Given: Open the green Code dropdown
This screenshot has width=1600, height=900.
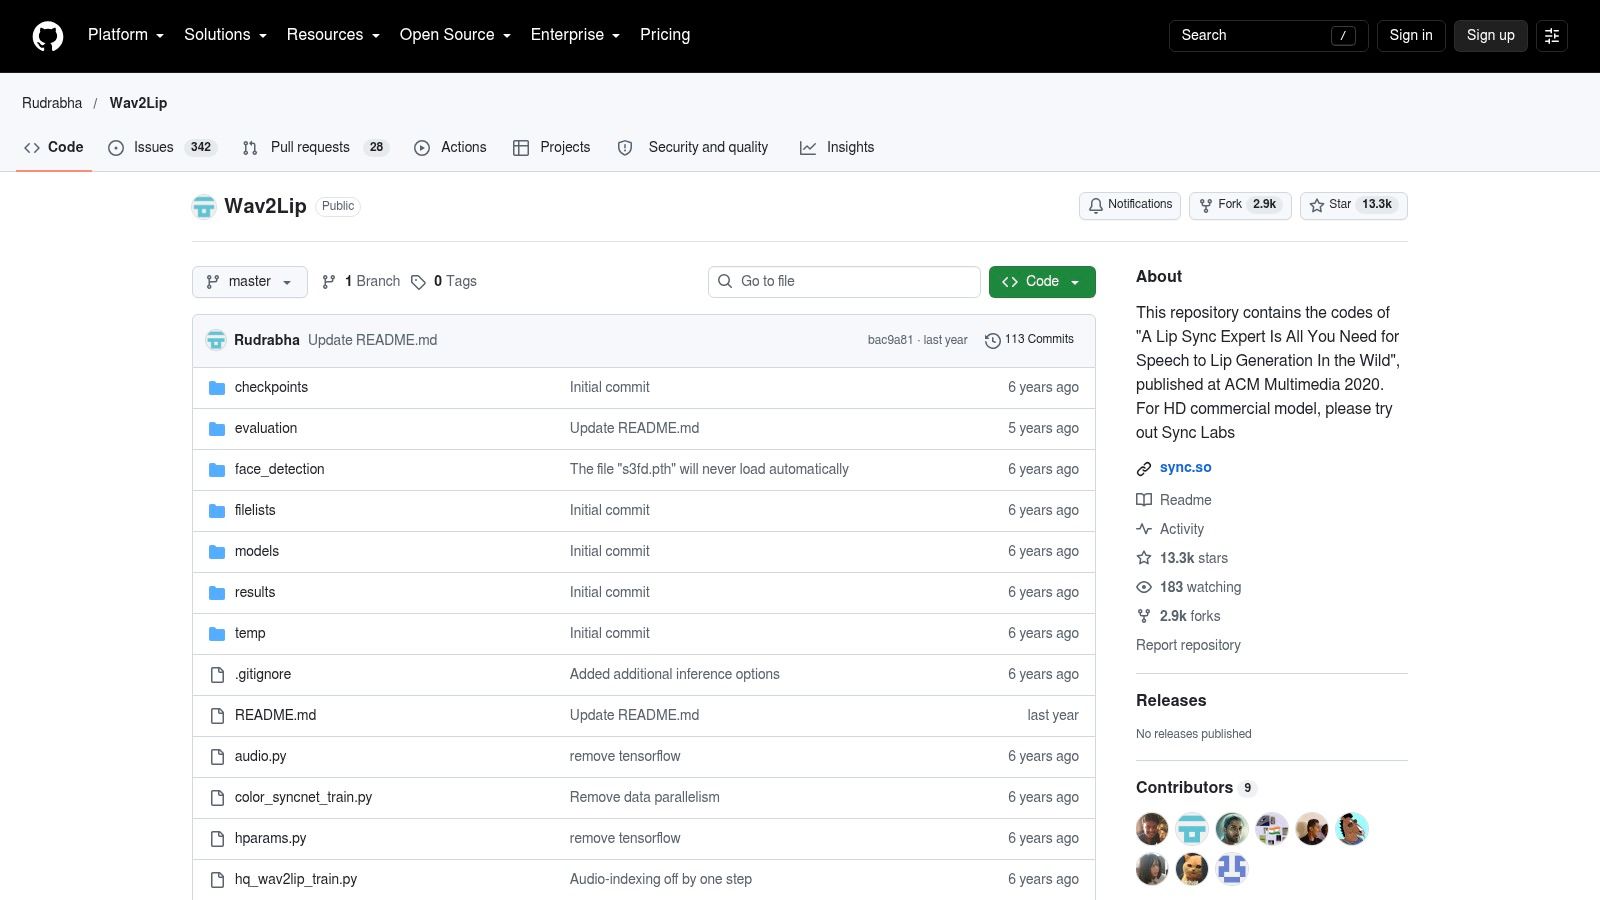Looking at the screenshot, I should click(x=1042, y=282).
